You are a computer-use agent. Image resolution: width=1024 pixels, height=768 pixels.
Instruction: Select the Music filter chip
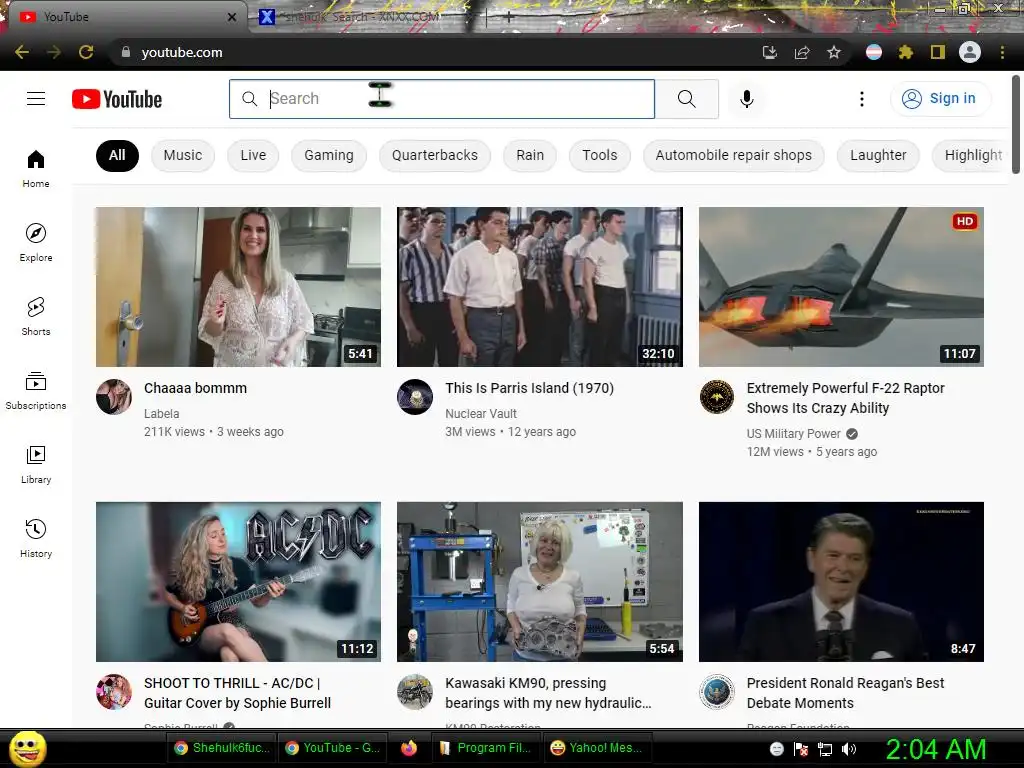pos(183,155)
